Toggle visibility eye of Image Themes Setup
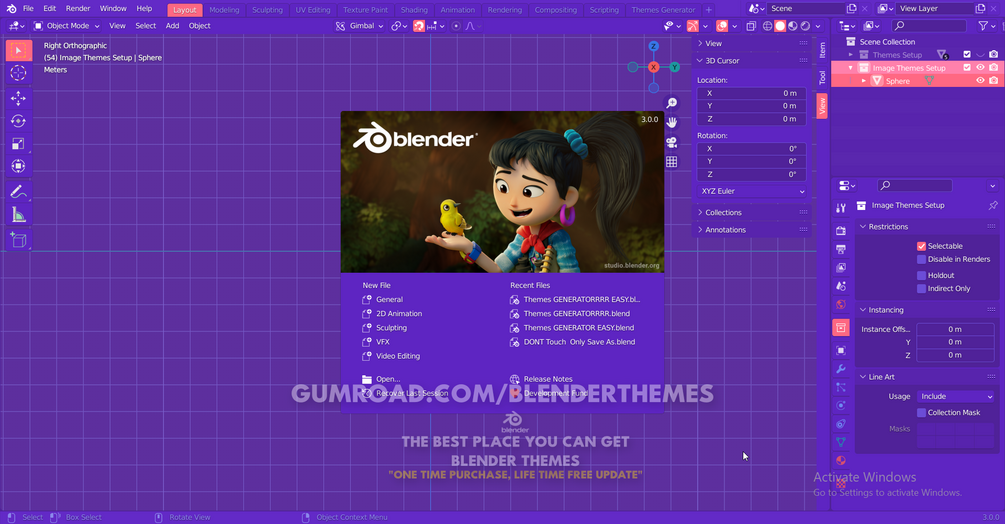 coord(980,68)
